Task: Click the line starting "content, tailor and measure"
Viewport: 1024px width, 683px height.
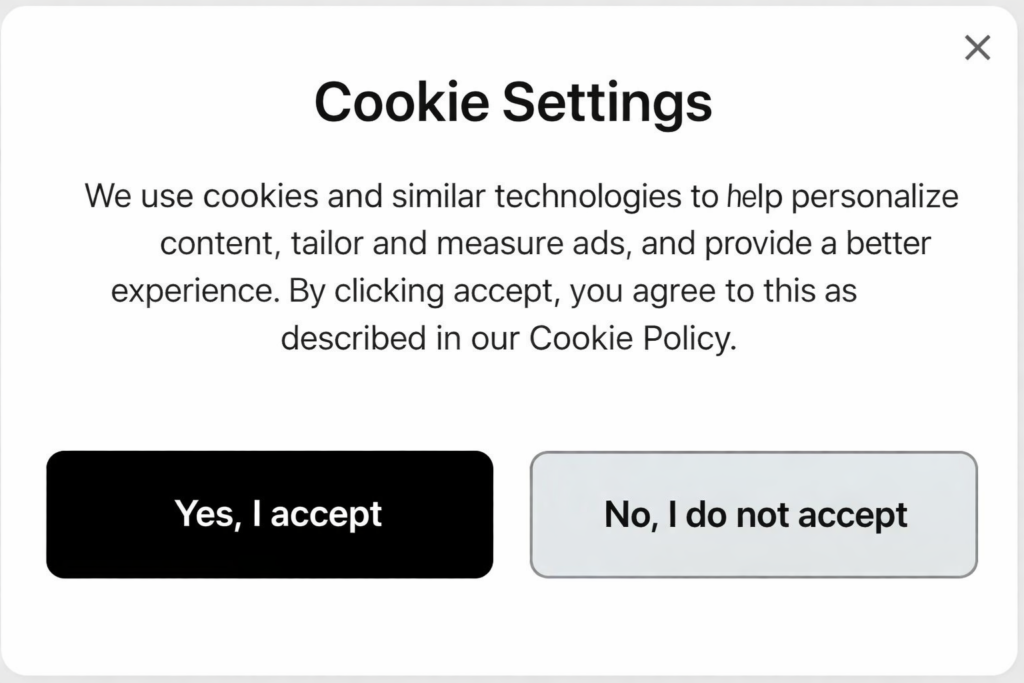Action: click(x=545, y=243)
